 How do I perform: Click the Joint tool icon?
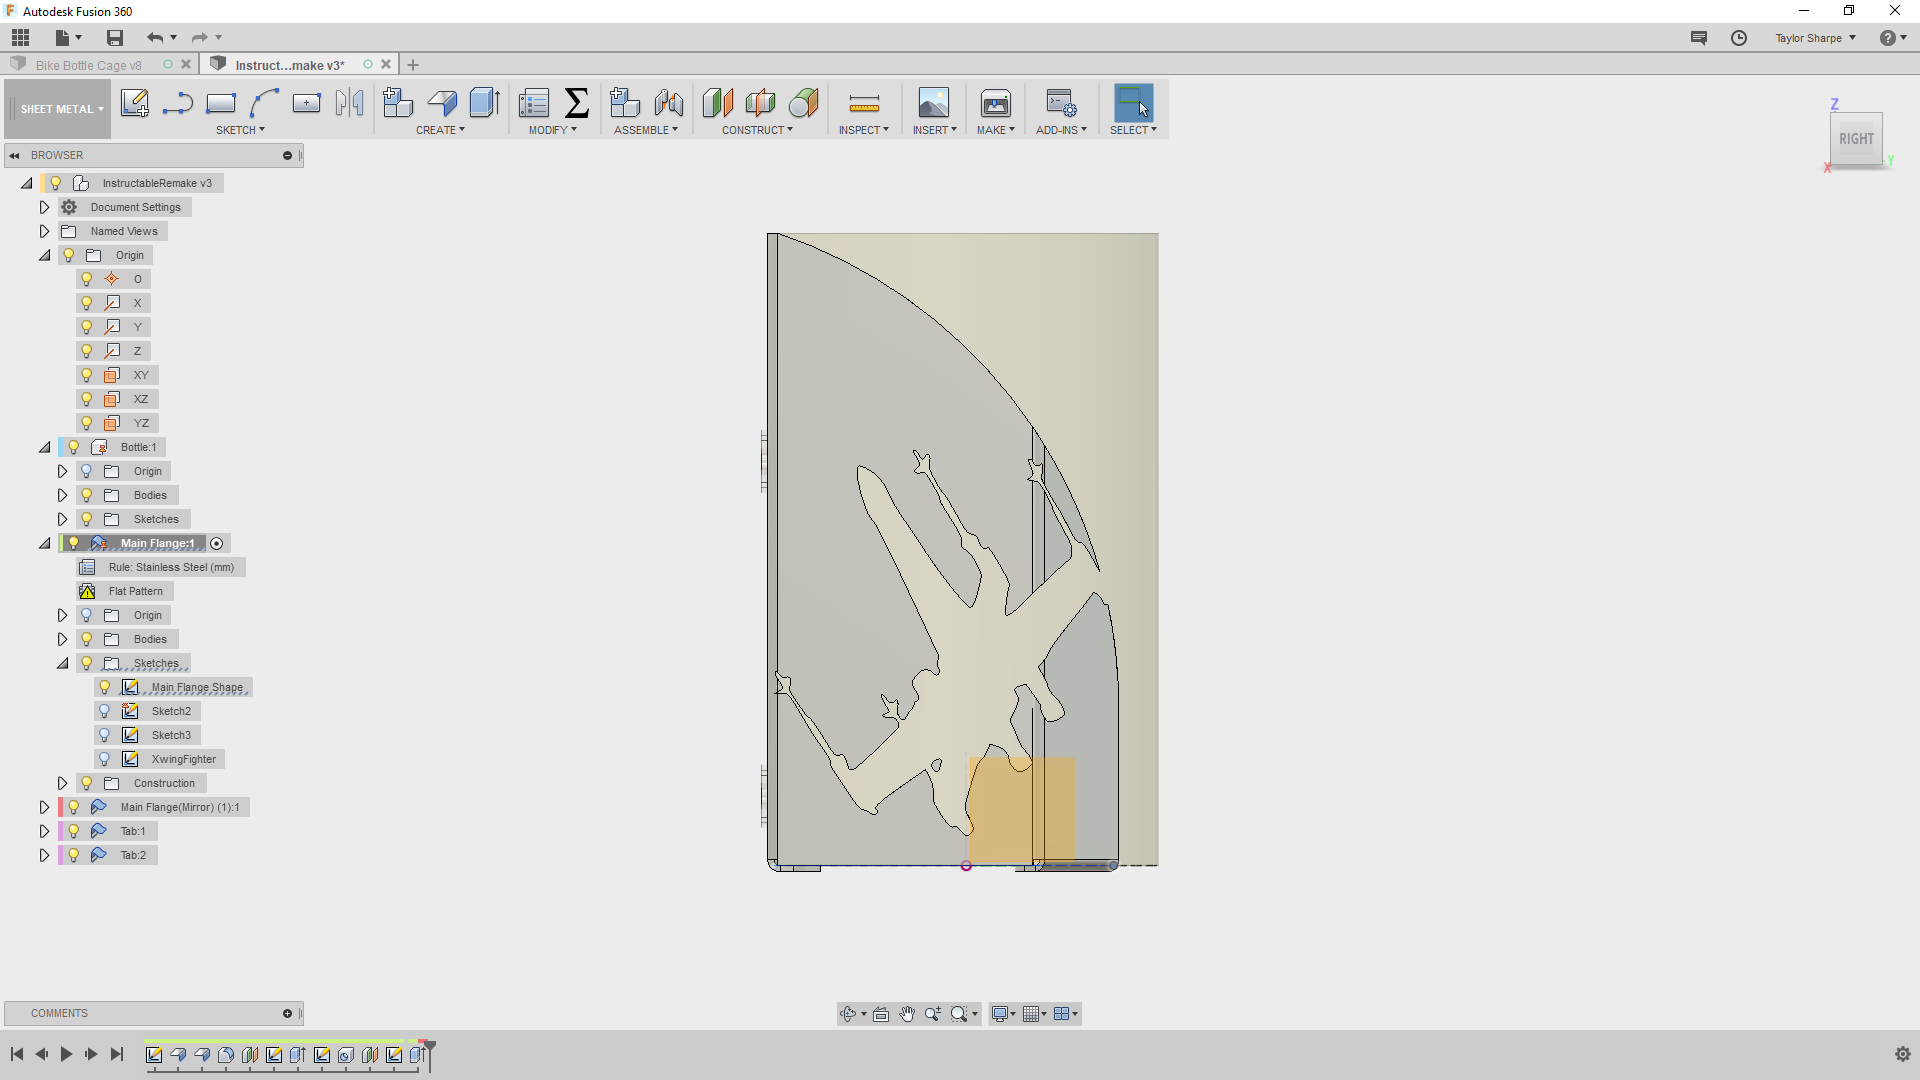[669, 103]
